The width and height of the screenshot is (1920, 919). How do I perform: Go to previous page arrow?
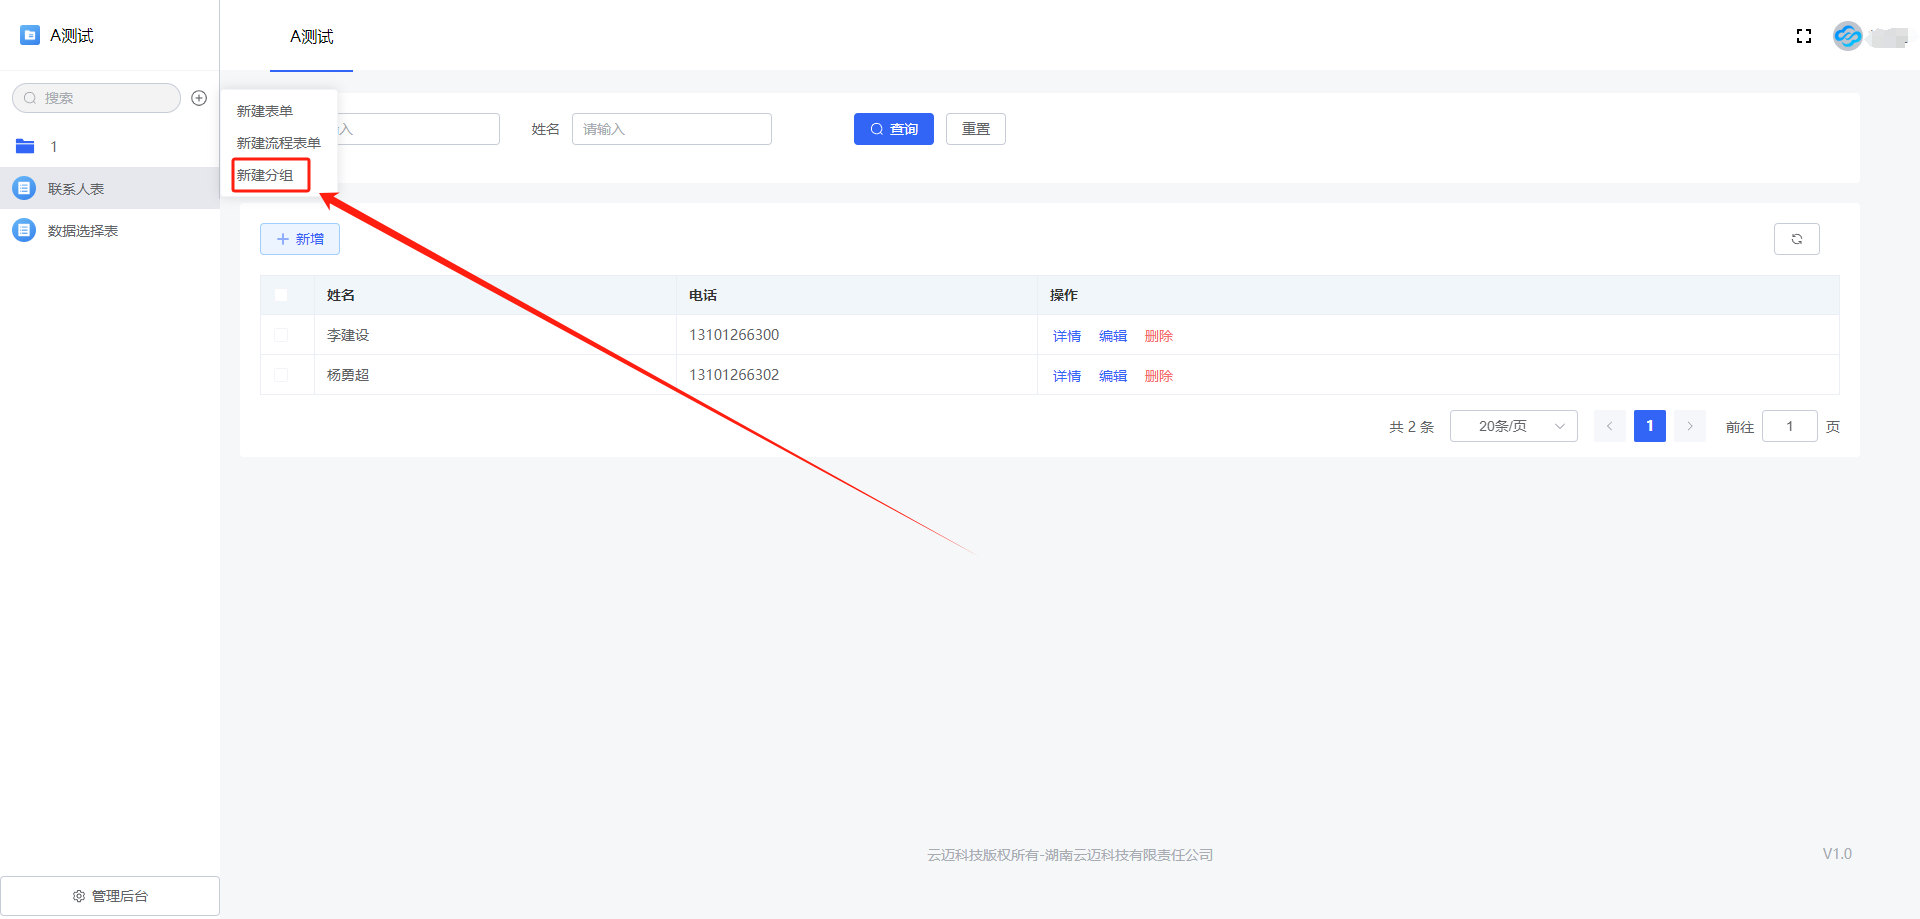pos(1609,426)
